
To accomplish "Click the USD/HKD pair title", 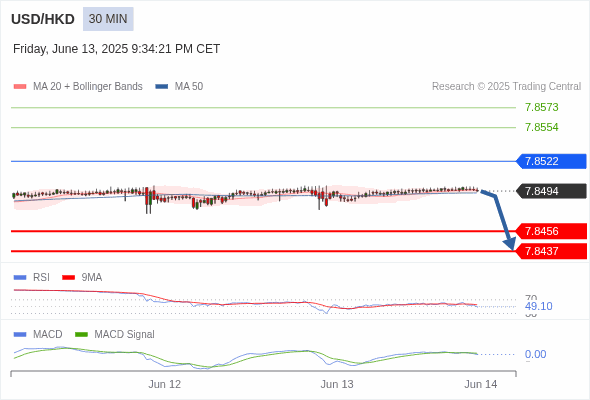I will tap(43, 19).
